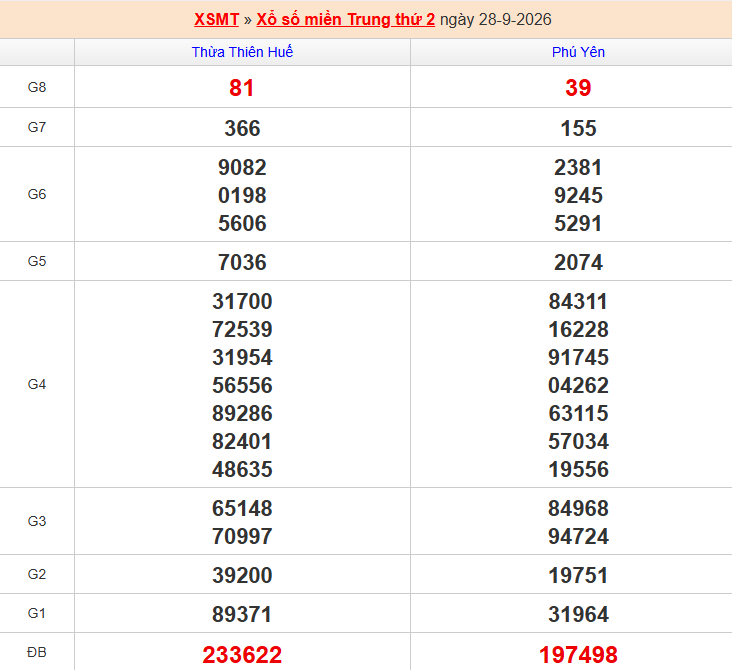Click the red G8 number 39
Viewport: 732px width, 670px height.
tap(578, 88)
